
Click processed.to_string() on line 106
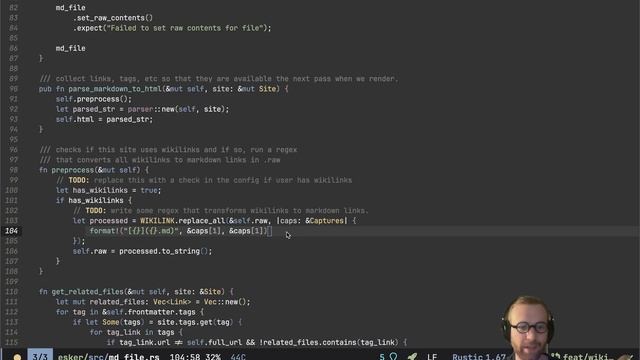(x=164, y=251)
